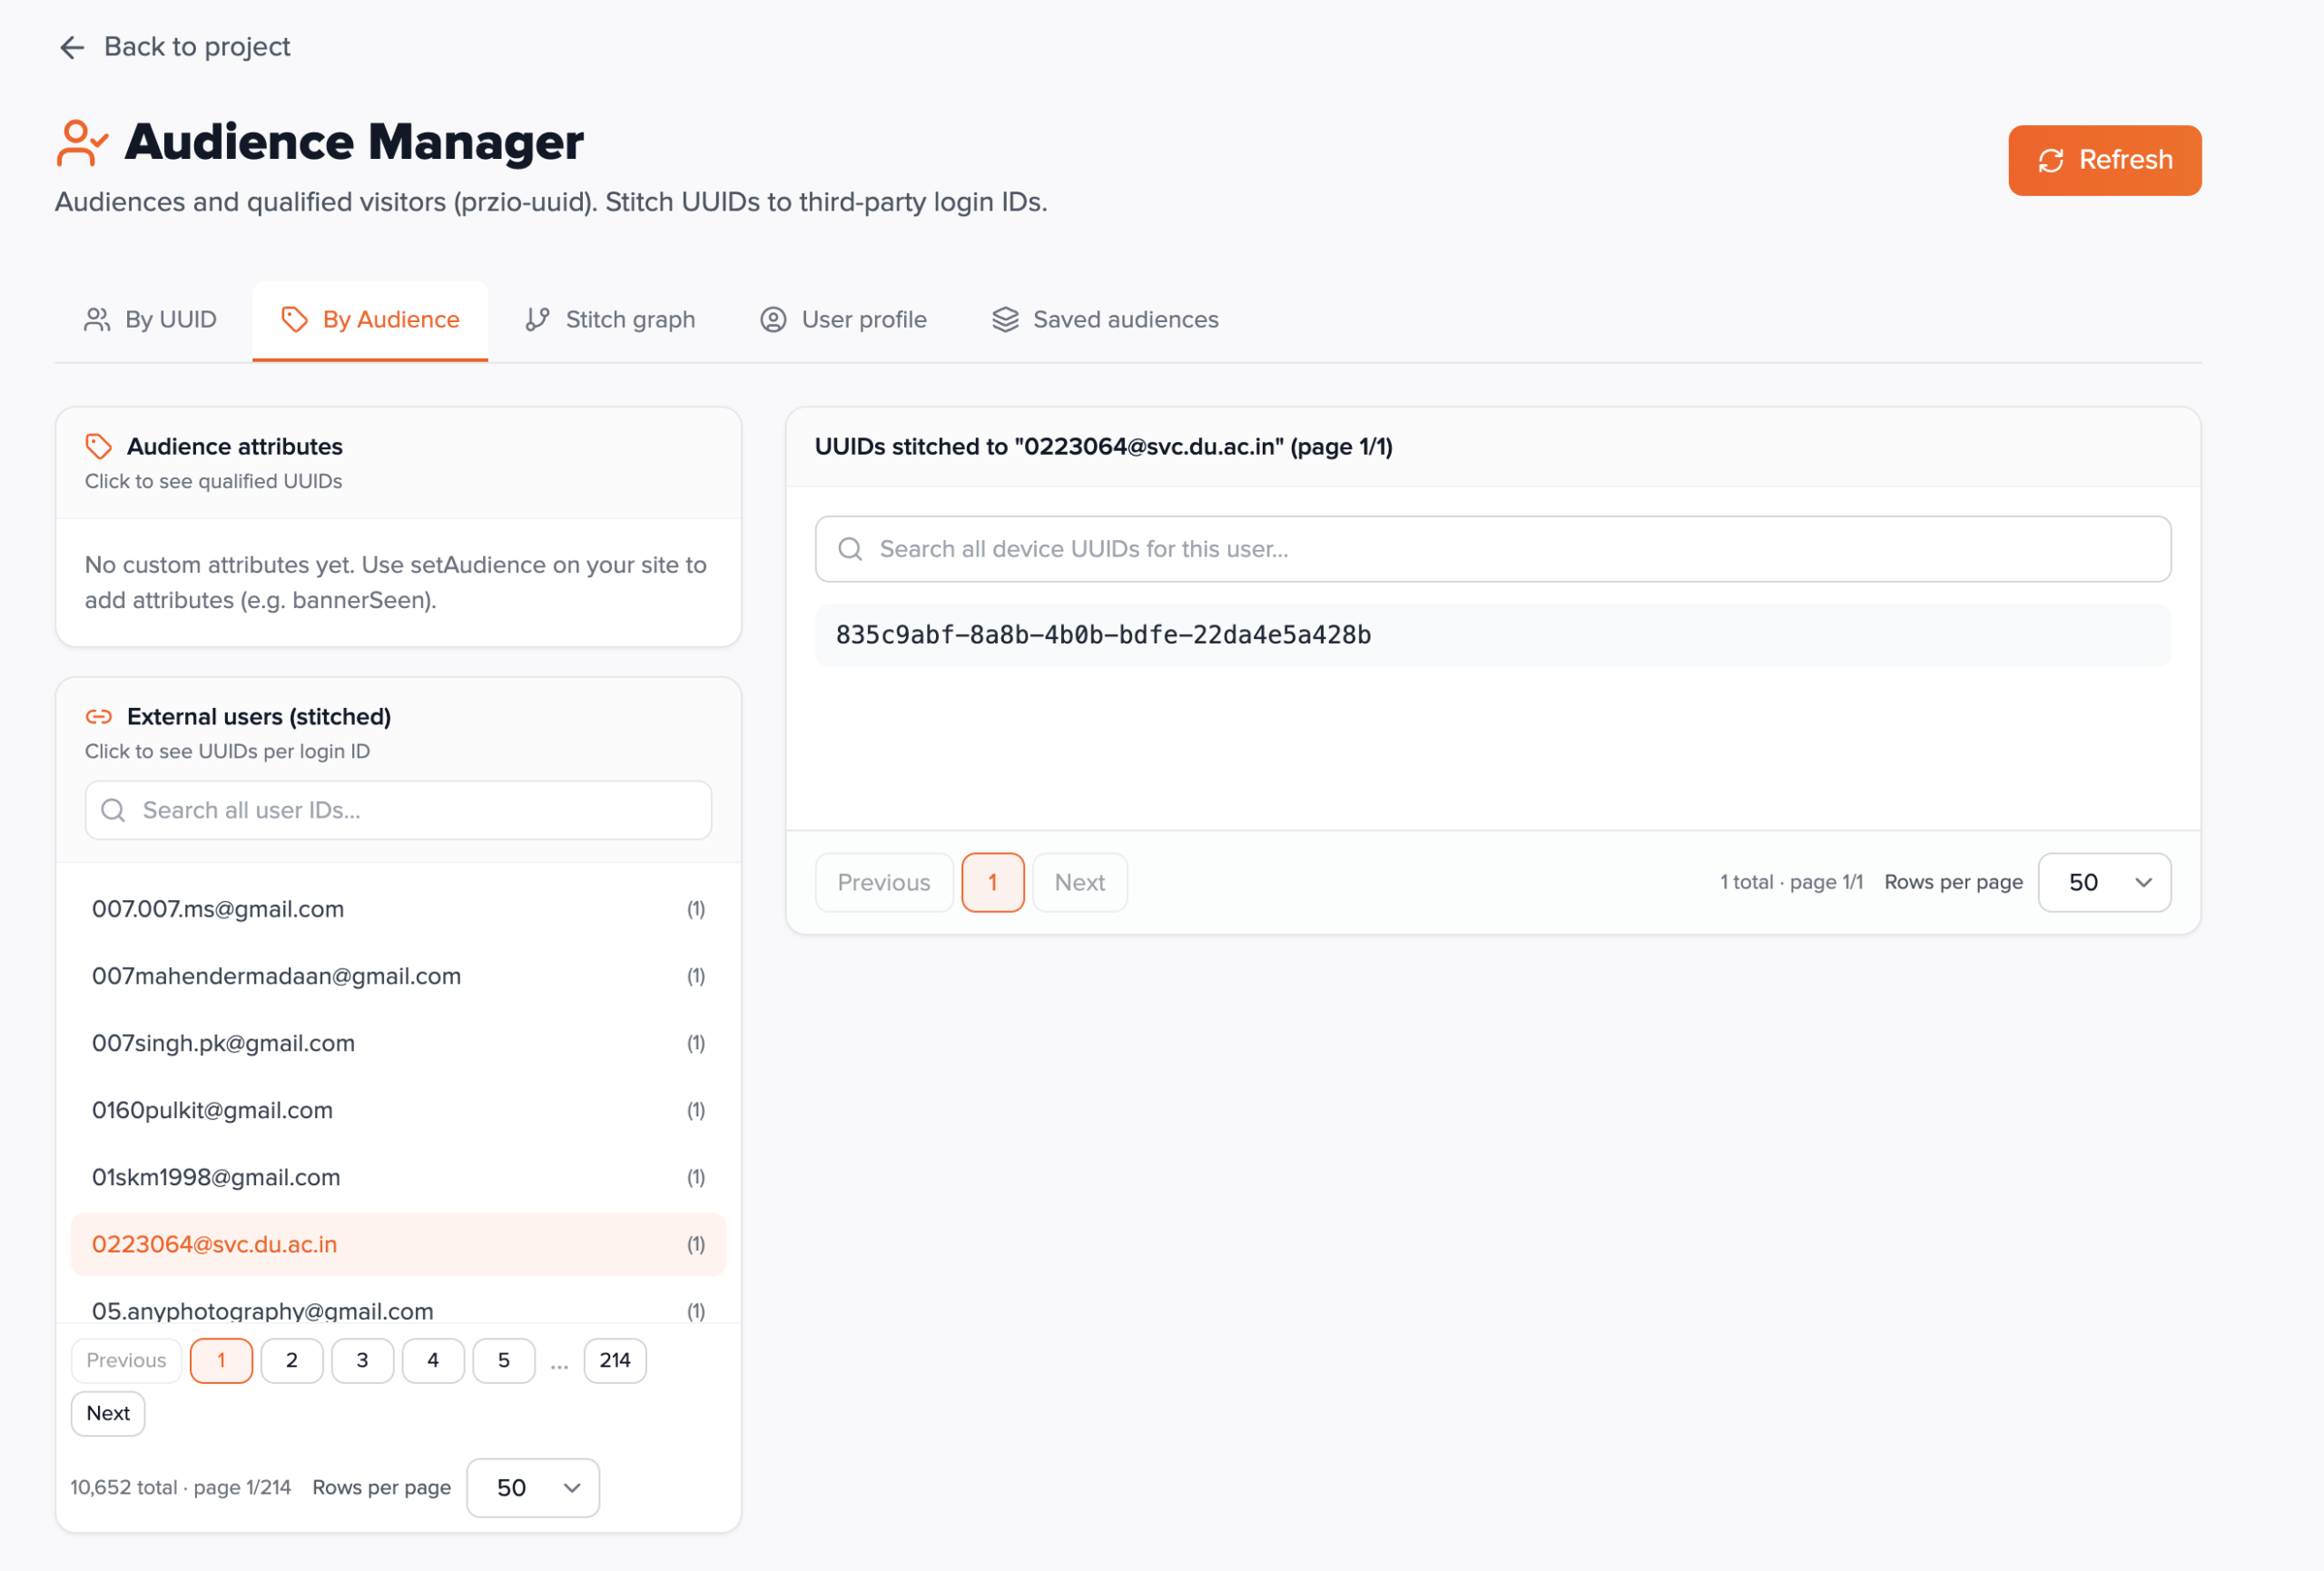2324x1571 pixels.
Task: Click Next in external users pagination
Action: (x=108, y=1413)
